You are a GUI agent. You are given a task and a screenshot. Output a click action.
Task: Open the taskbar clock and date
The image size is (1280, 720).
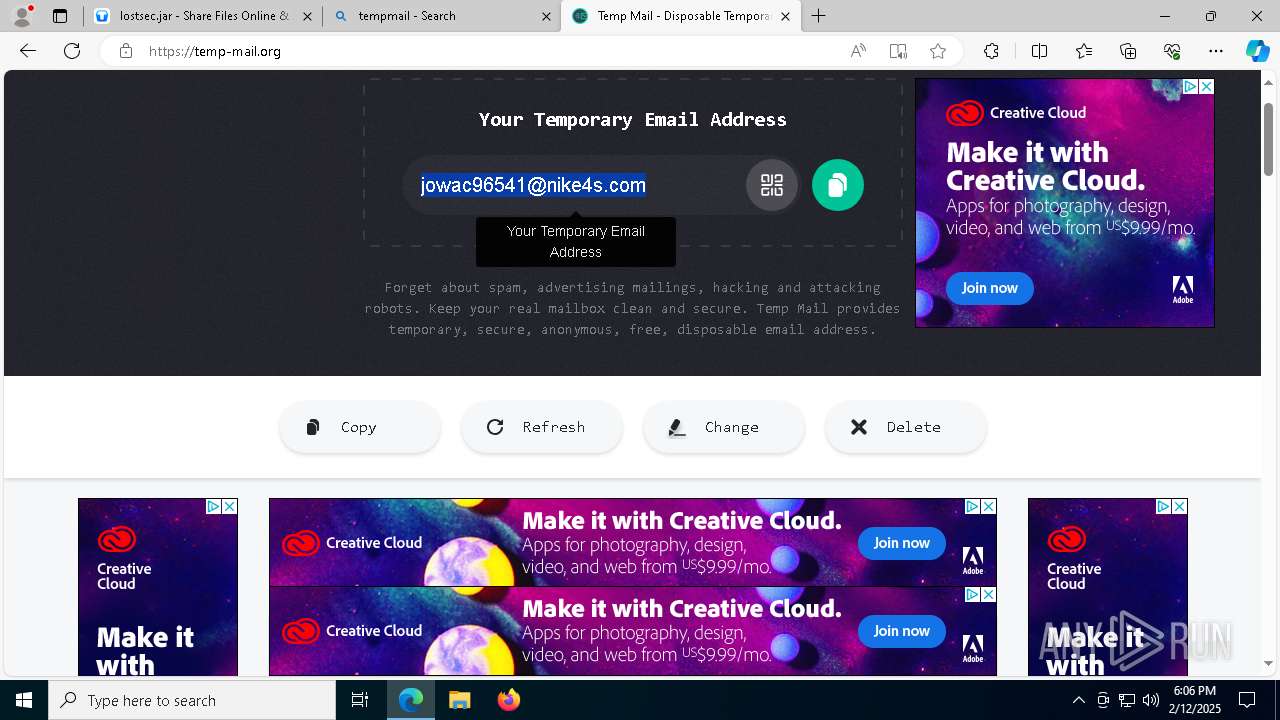pos(1195,700)
